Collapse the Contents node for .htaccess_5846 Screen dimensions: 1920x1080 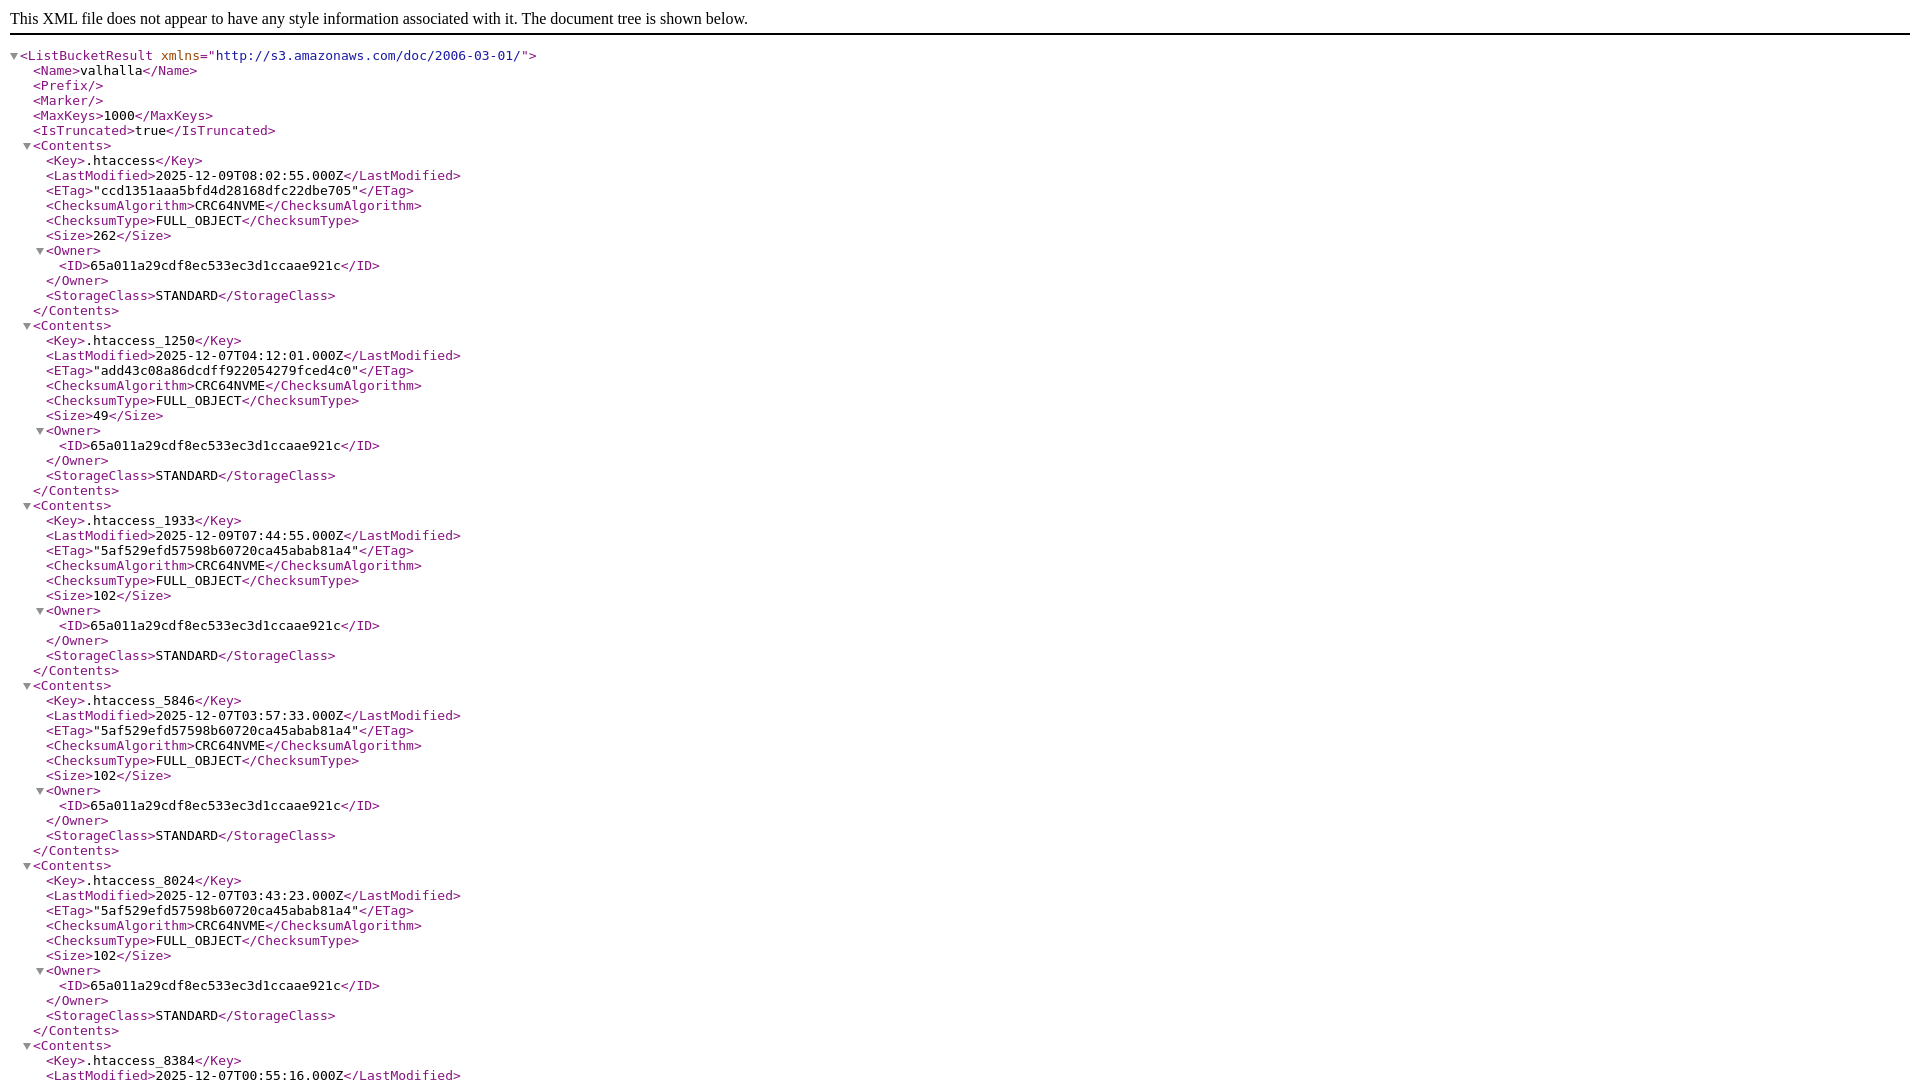tap(27, 686)
